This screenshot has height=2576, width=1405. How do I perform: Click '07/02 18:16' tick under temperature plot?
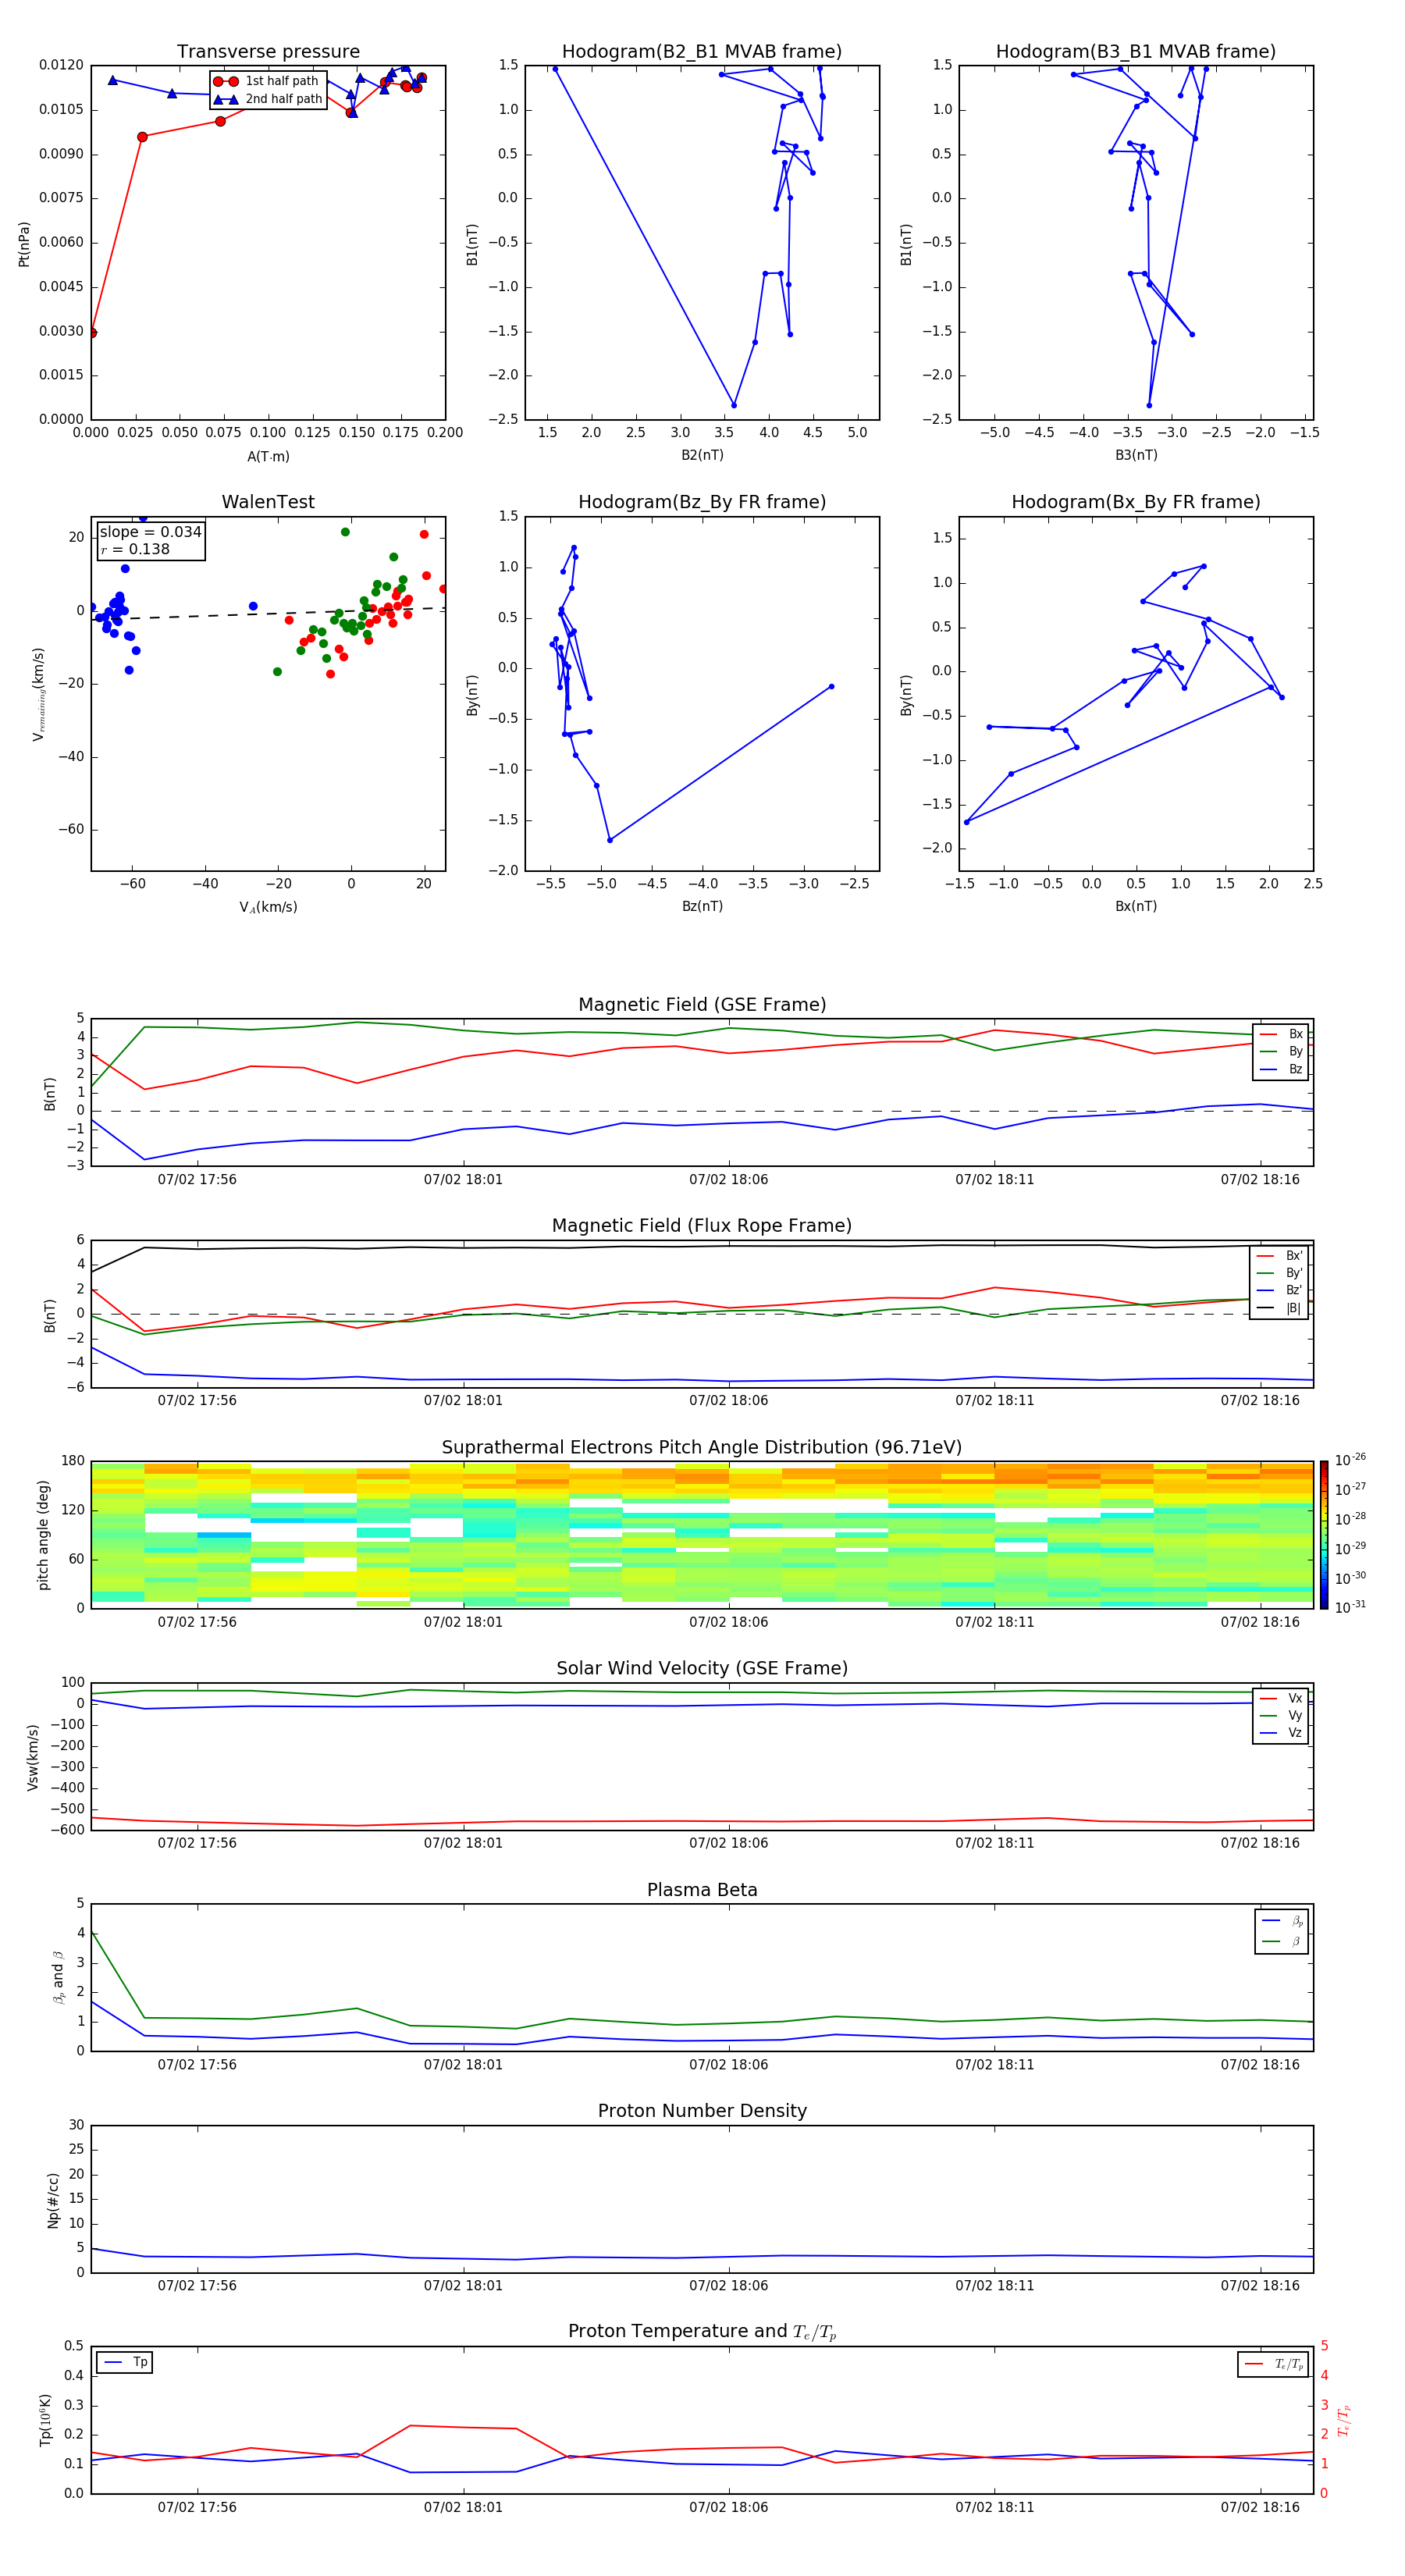coord(1260,2507)
